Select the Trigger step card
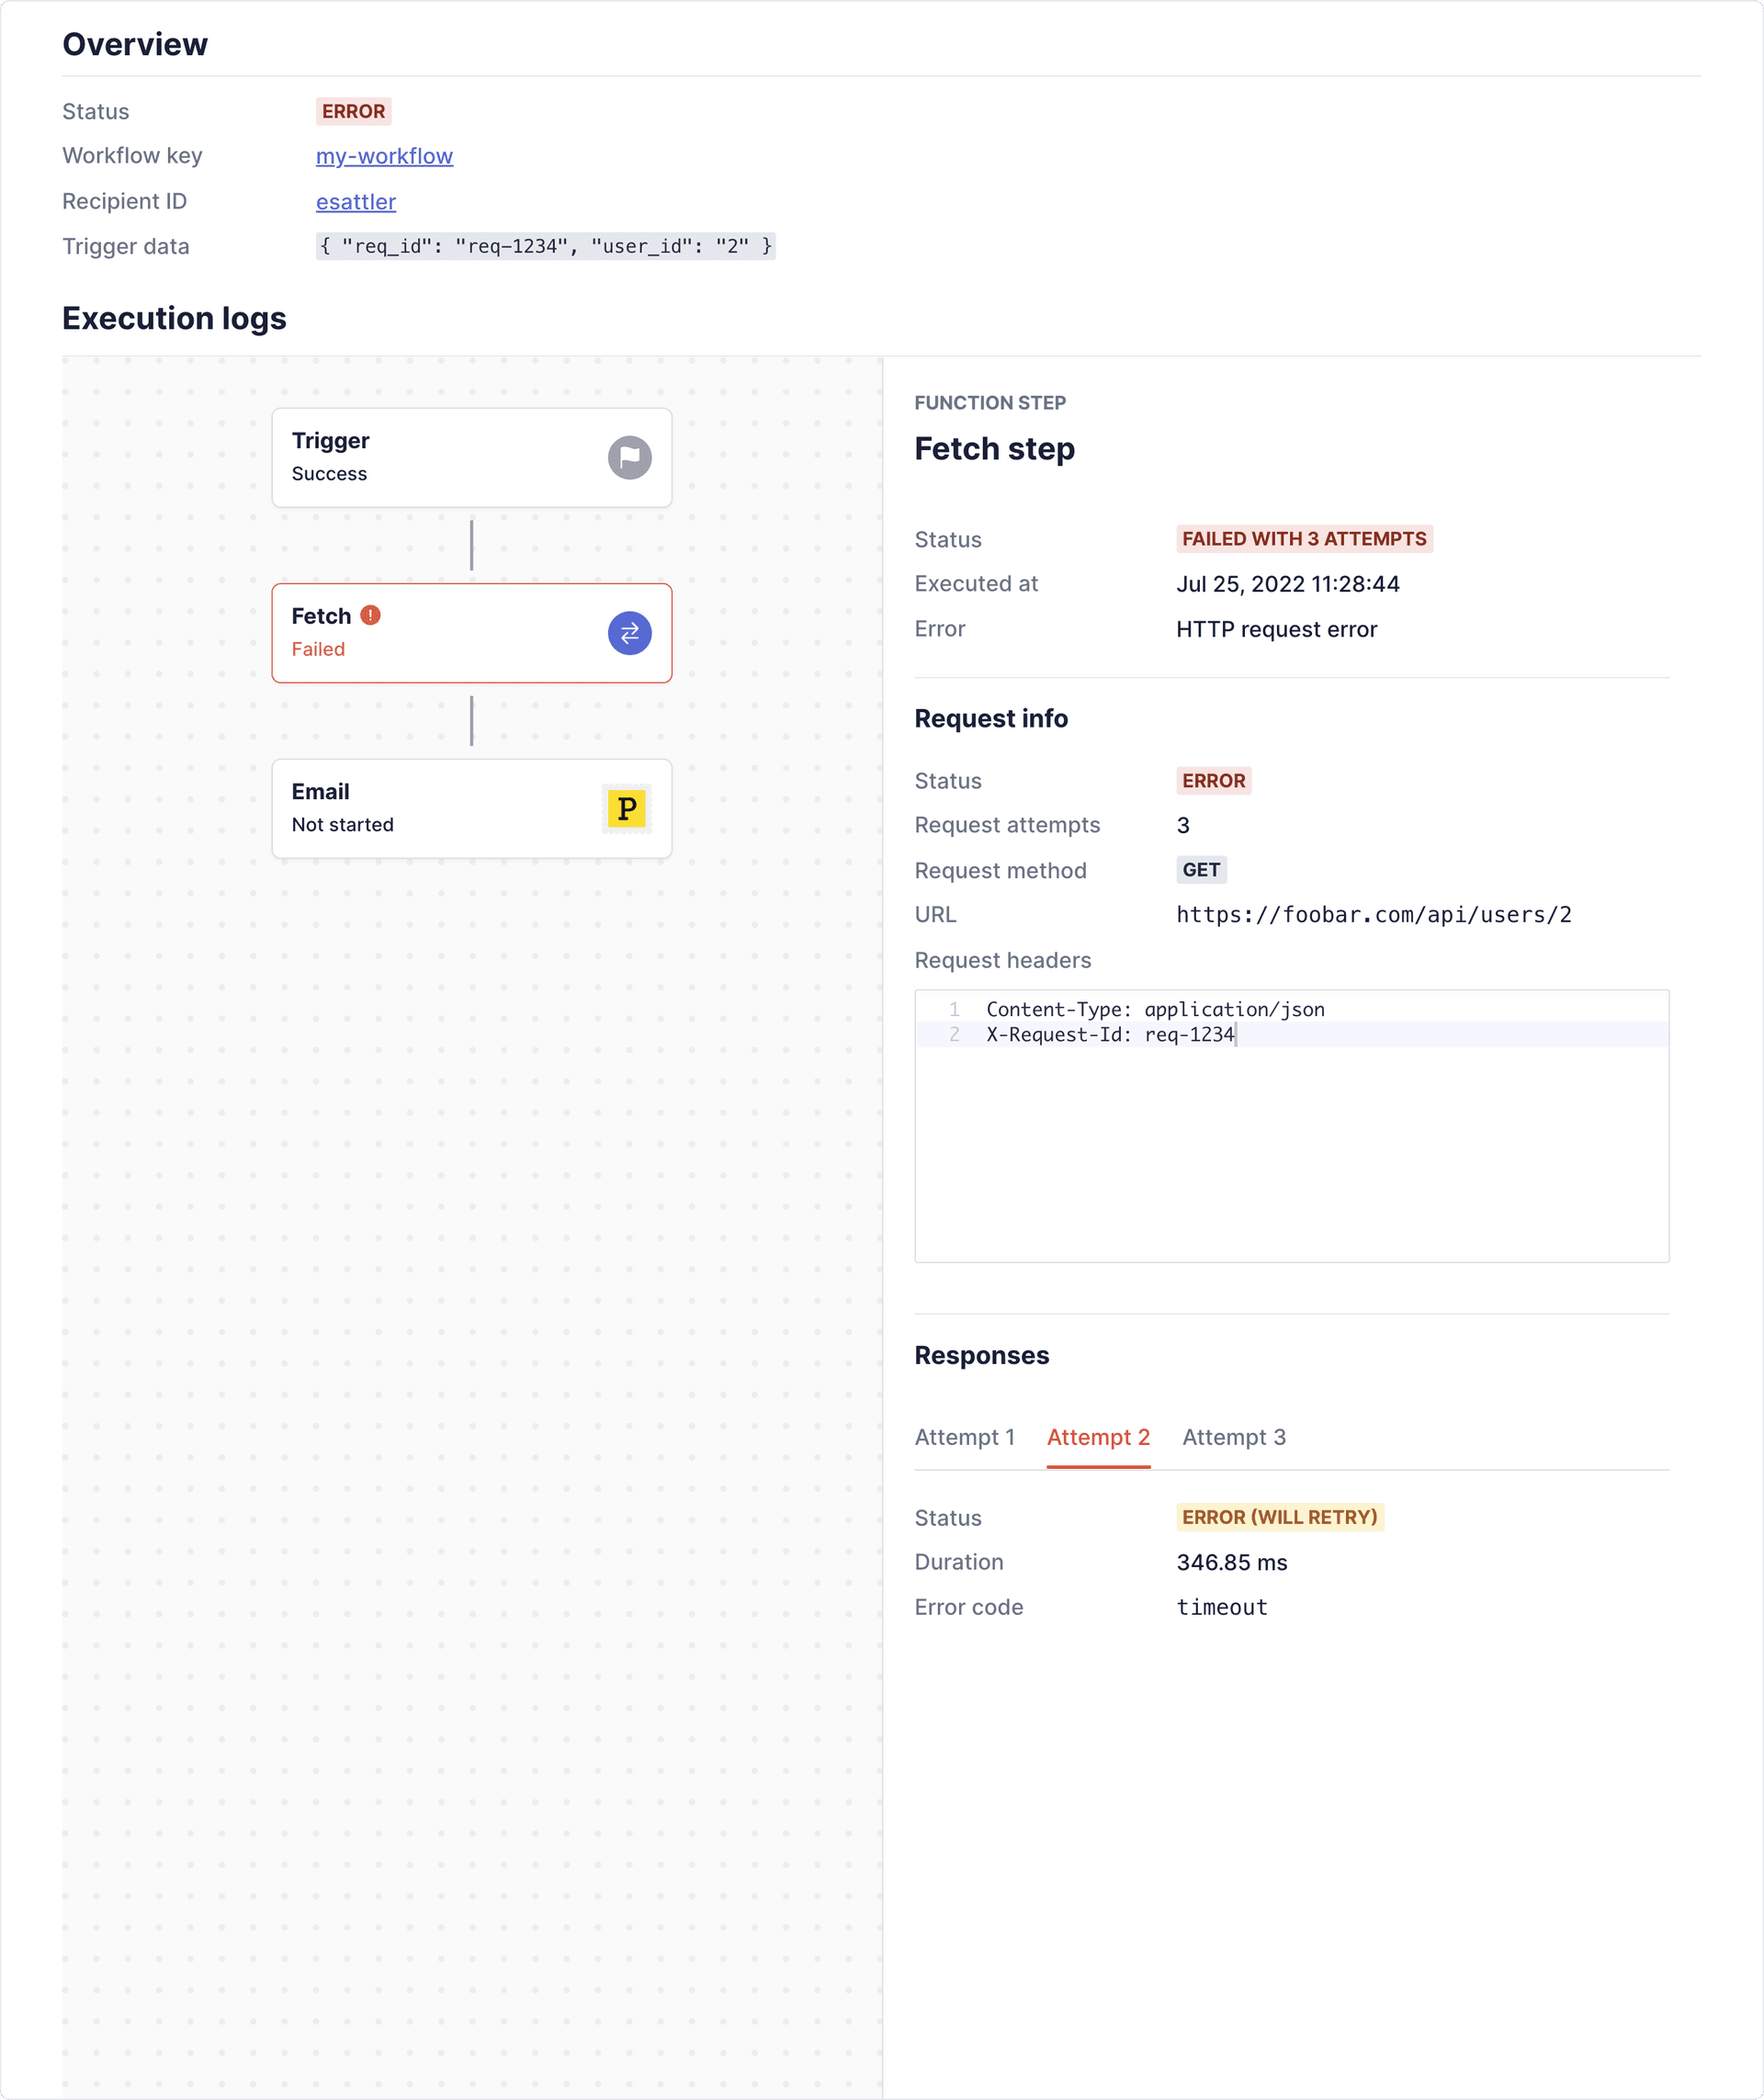The width and height of the screenshot is (1764, 2100). [472, 458]
